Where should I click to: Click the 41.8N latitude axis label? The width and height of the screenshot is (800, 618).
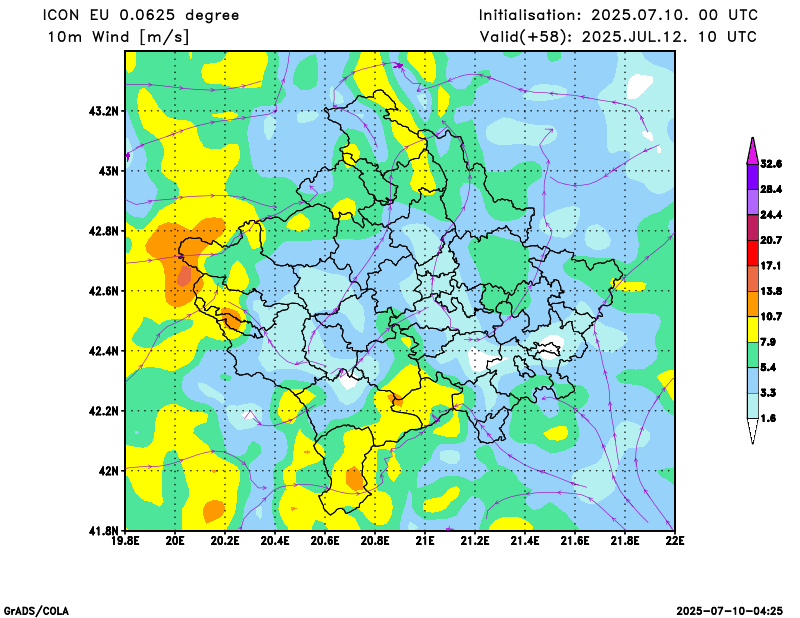[104, 530]
